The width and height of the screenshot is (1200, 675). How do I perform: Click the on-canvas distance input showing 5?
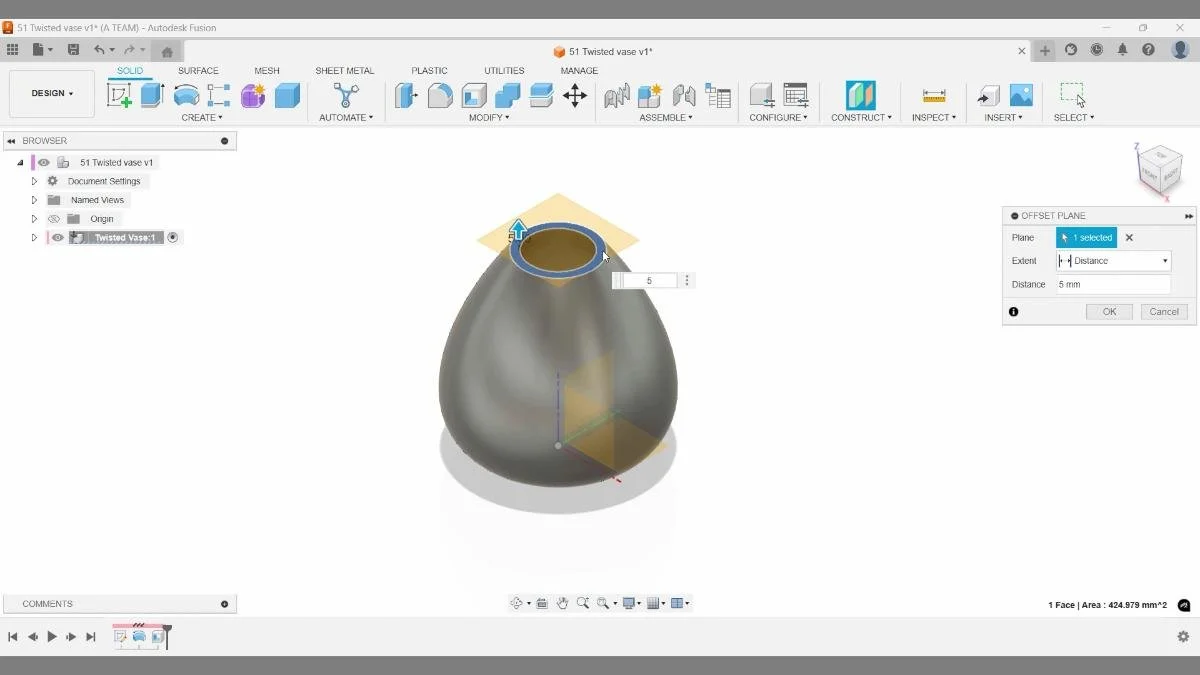tap(648, 281)
